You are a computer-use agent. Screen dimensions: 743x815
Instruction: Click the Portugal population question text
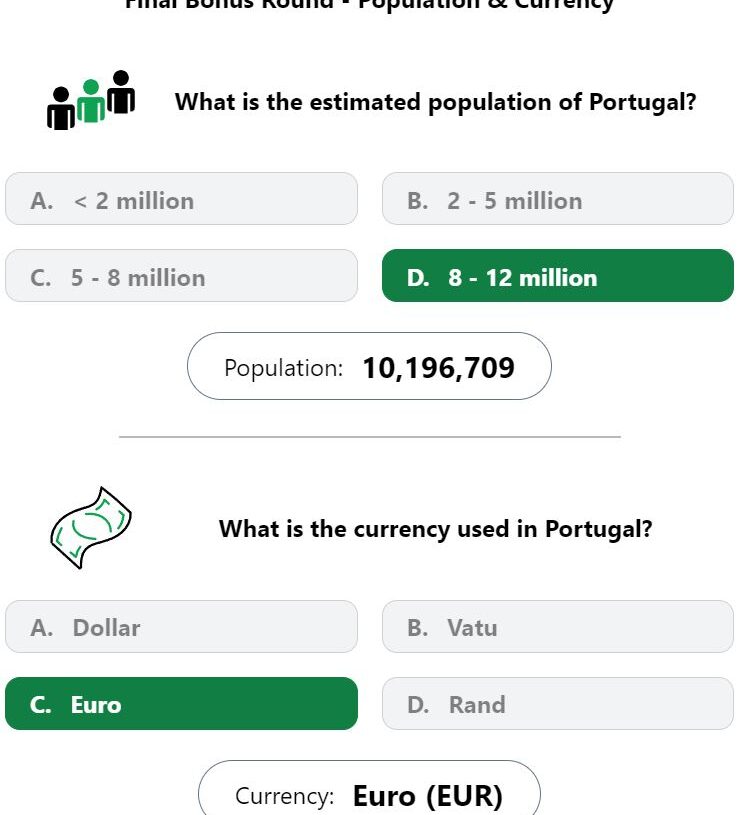[435, 102]
